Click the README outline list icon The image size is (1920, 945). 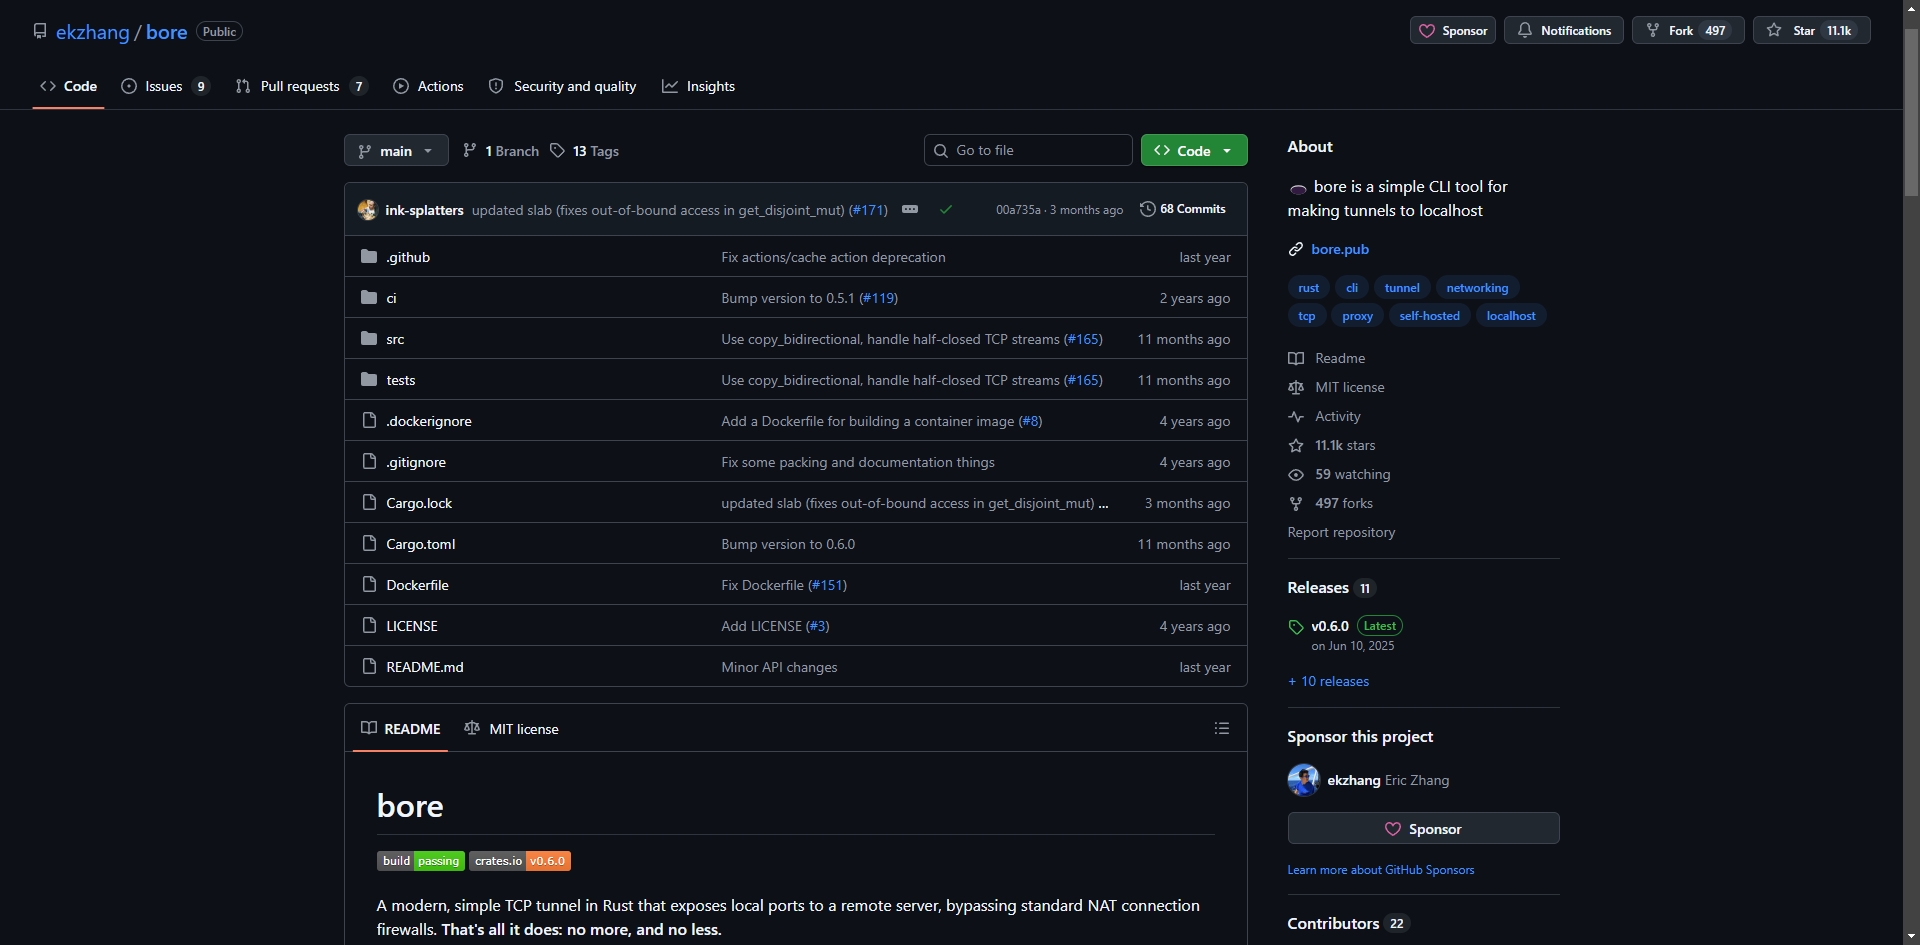point(1221,728)
